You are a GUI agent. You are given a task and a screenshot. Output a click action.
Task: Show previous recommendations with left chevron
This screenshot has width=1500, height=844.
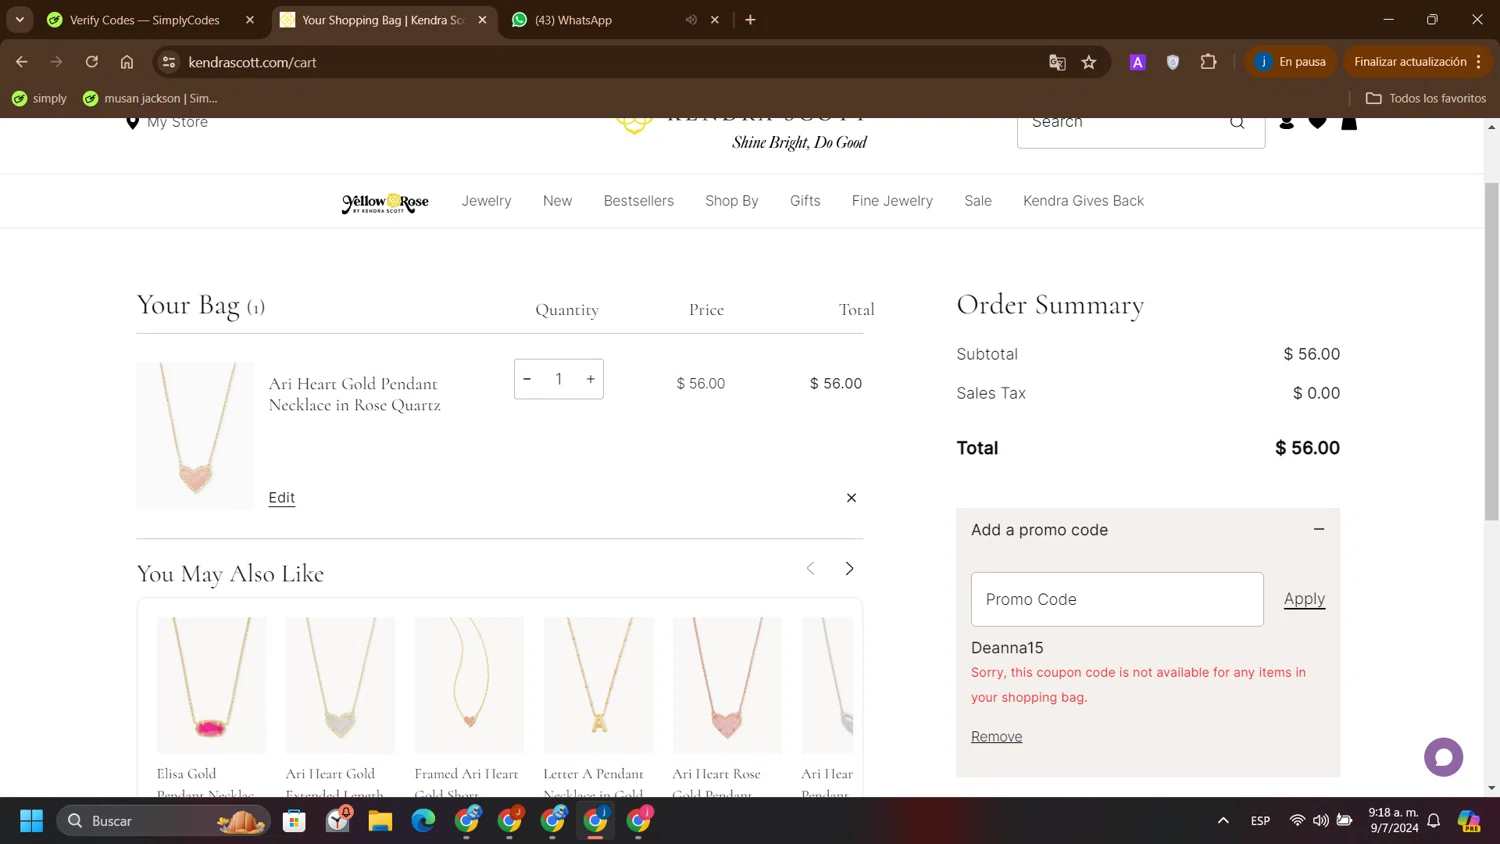811,568
